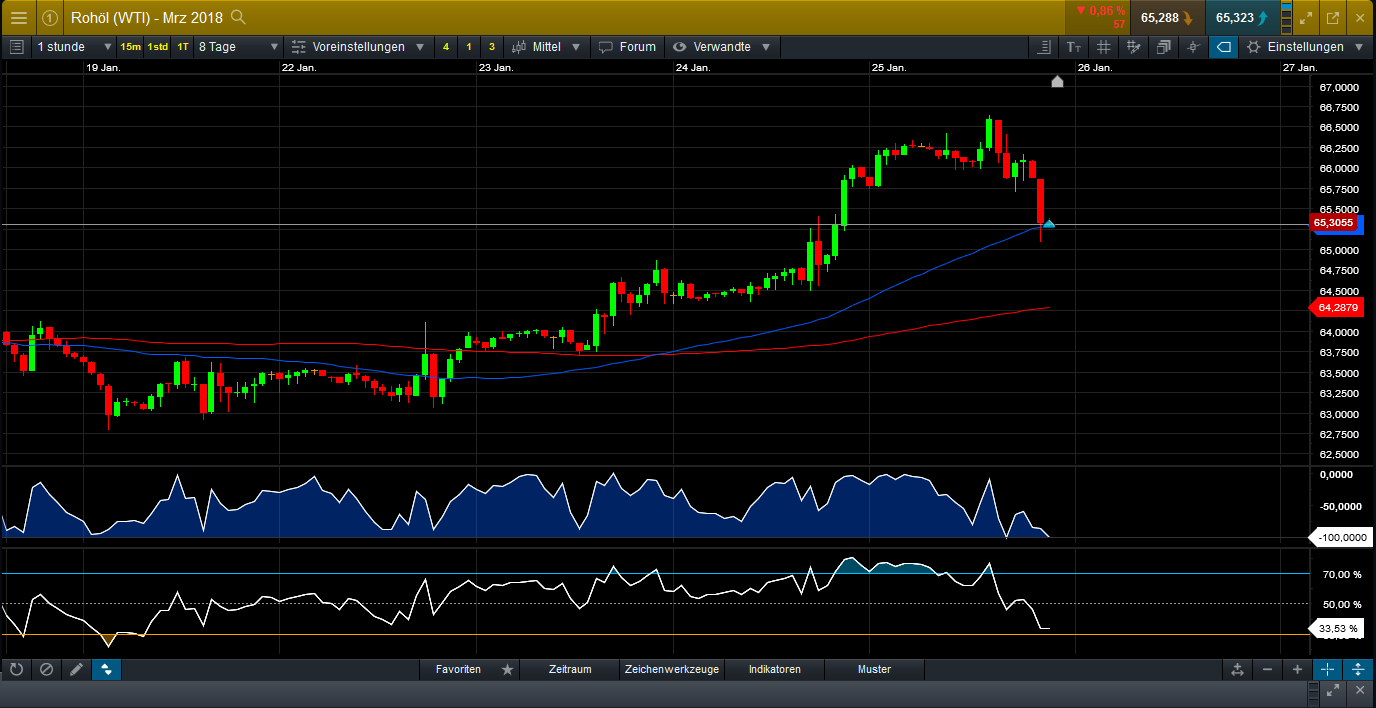Click the blue sell price 65,288
The height and width of the screenshot is (708, 1376).
tap(1166, 17)
